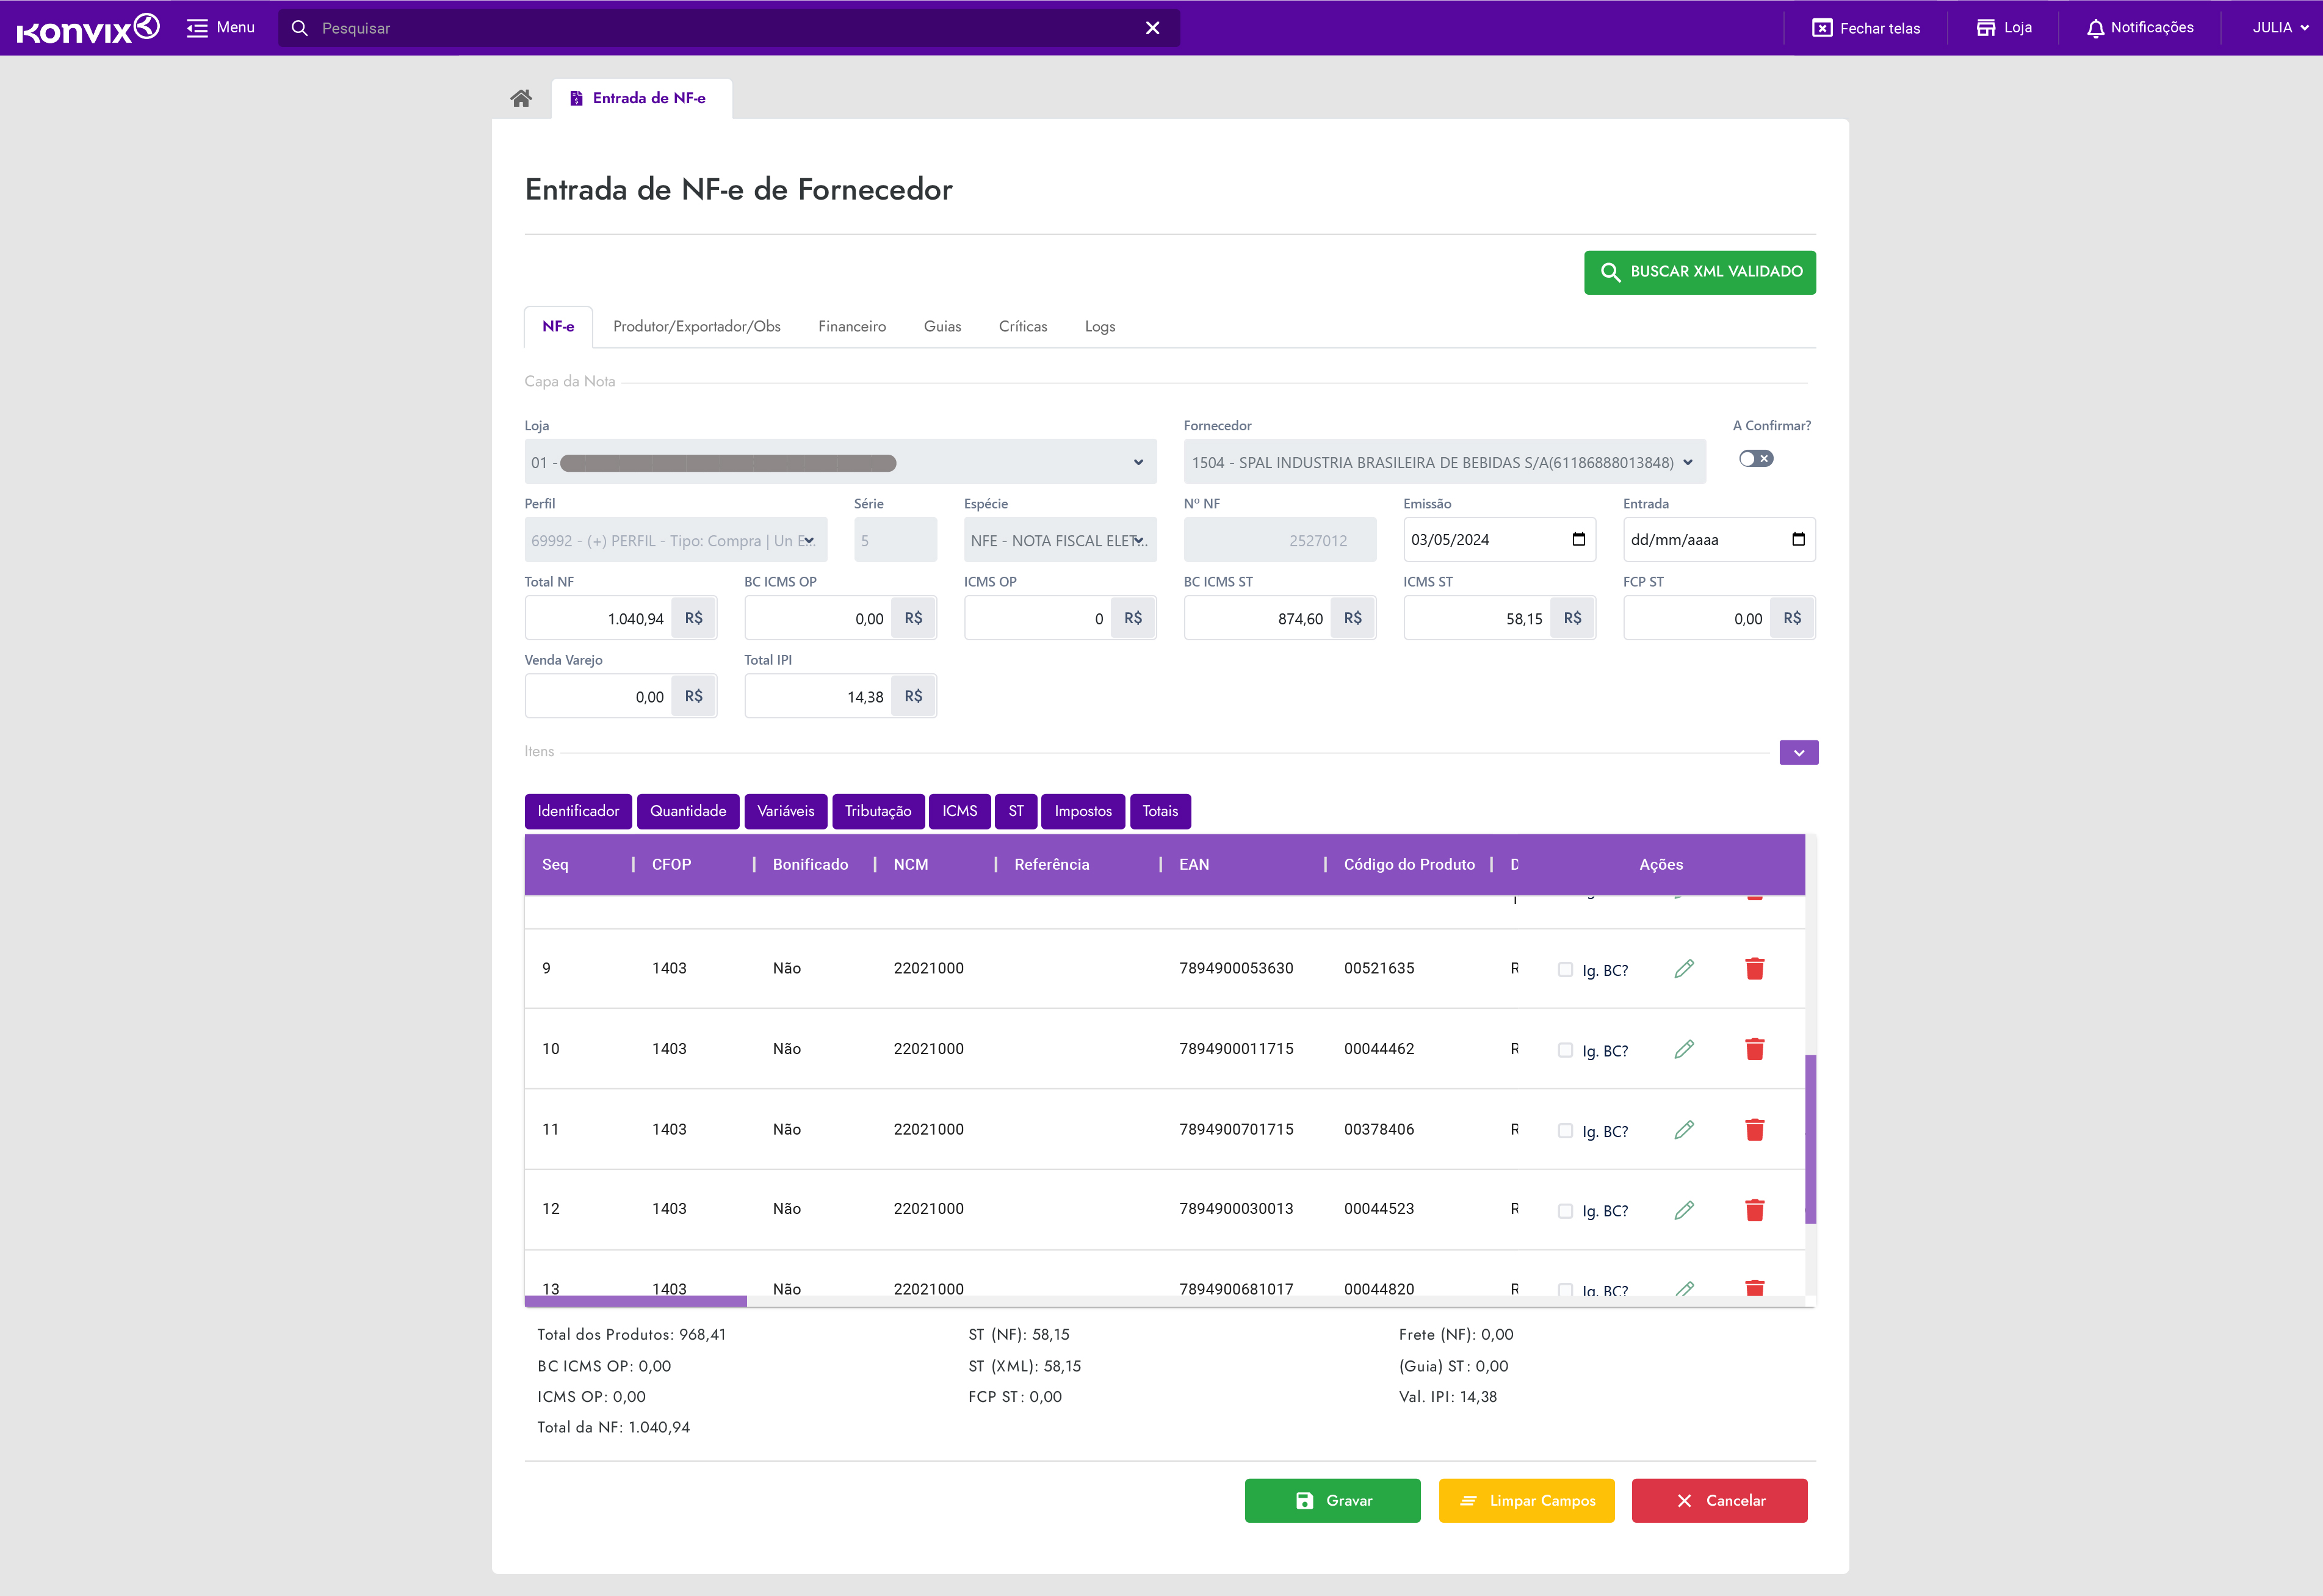Click edit pencil for item seq 12
2323x1596 pixels.
pyautogui.click(x=1684, y=1210)
